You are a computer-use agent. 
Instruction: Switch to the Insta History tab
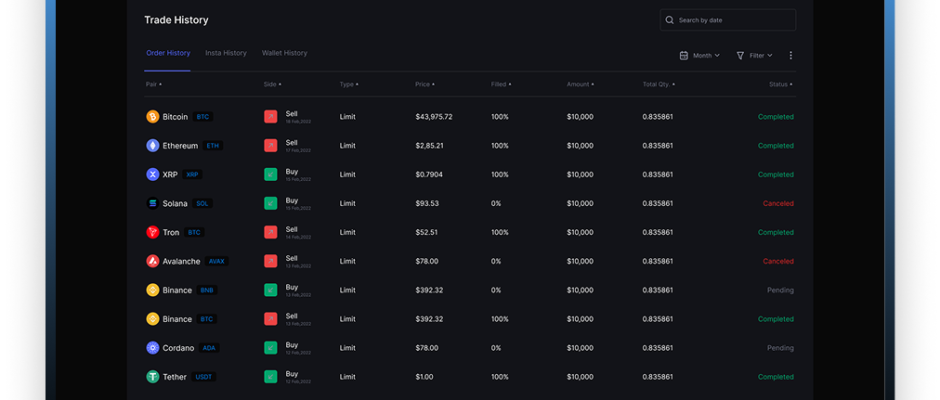tap(226, 53)
